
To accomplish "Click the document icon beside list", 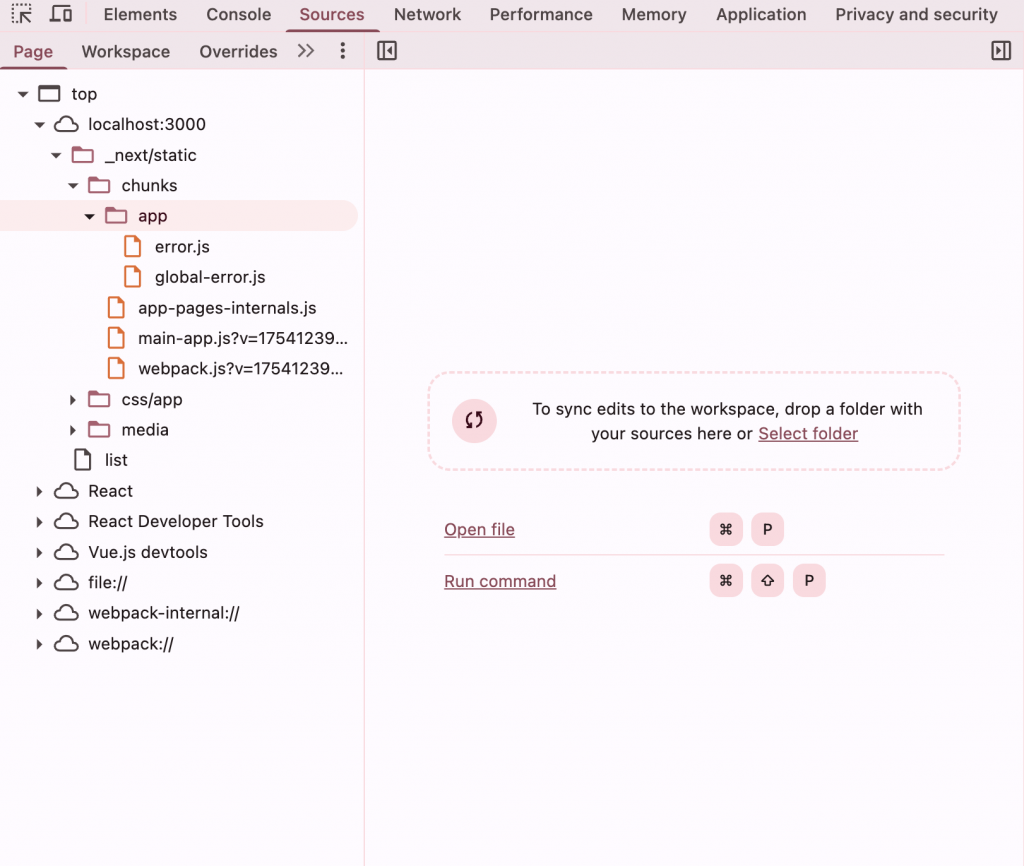I will pos(83,460).
